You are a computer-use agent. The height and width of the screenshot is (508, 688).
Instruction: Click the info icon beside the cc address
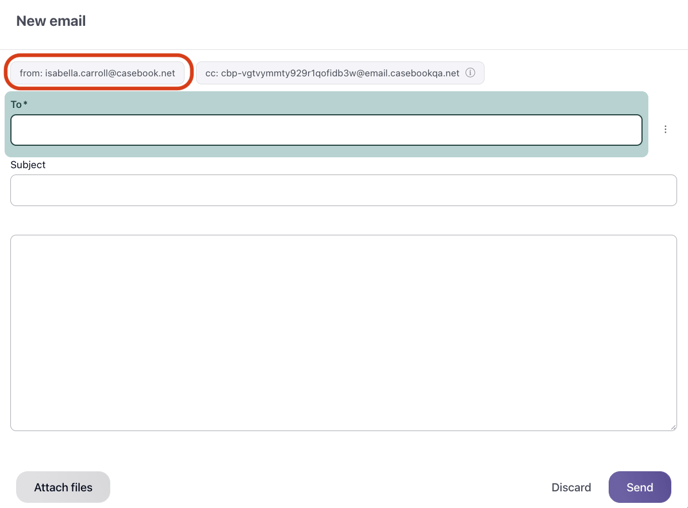470,73
